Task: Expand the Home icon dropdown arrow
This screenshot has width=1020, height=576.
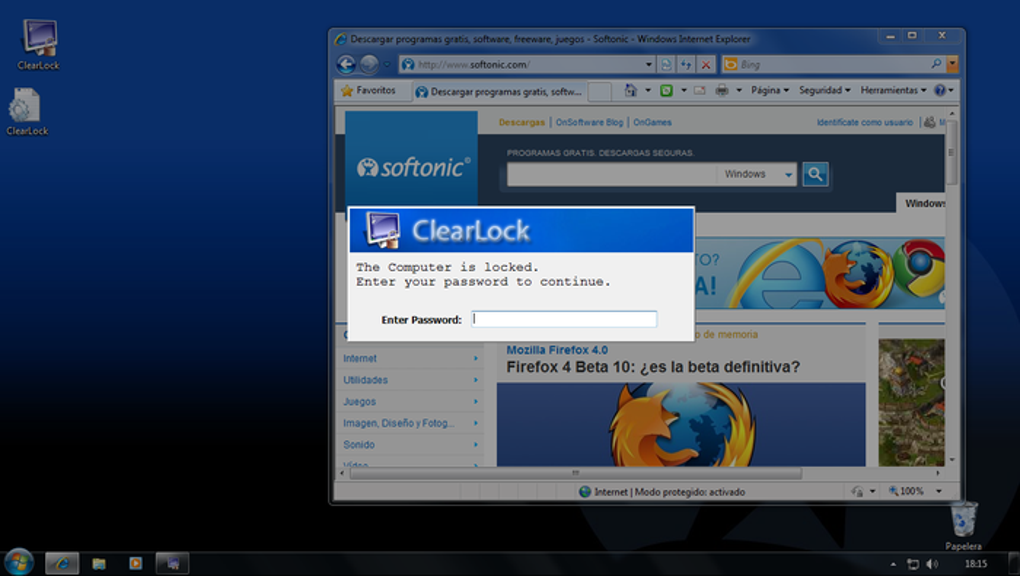Action: pyautogui.click(x=648, y=90)
